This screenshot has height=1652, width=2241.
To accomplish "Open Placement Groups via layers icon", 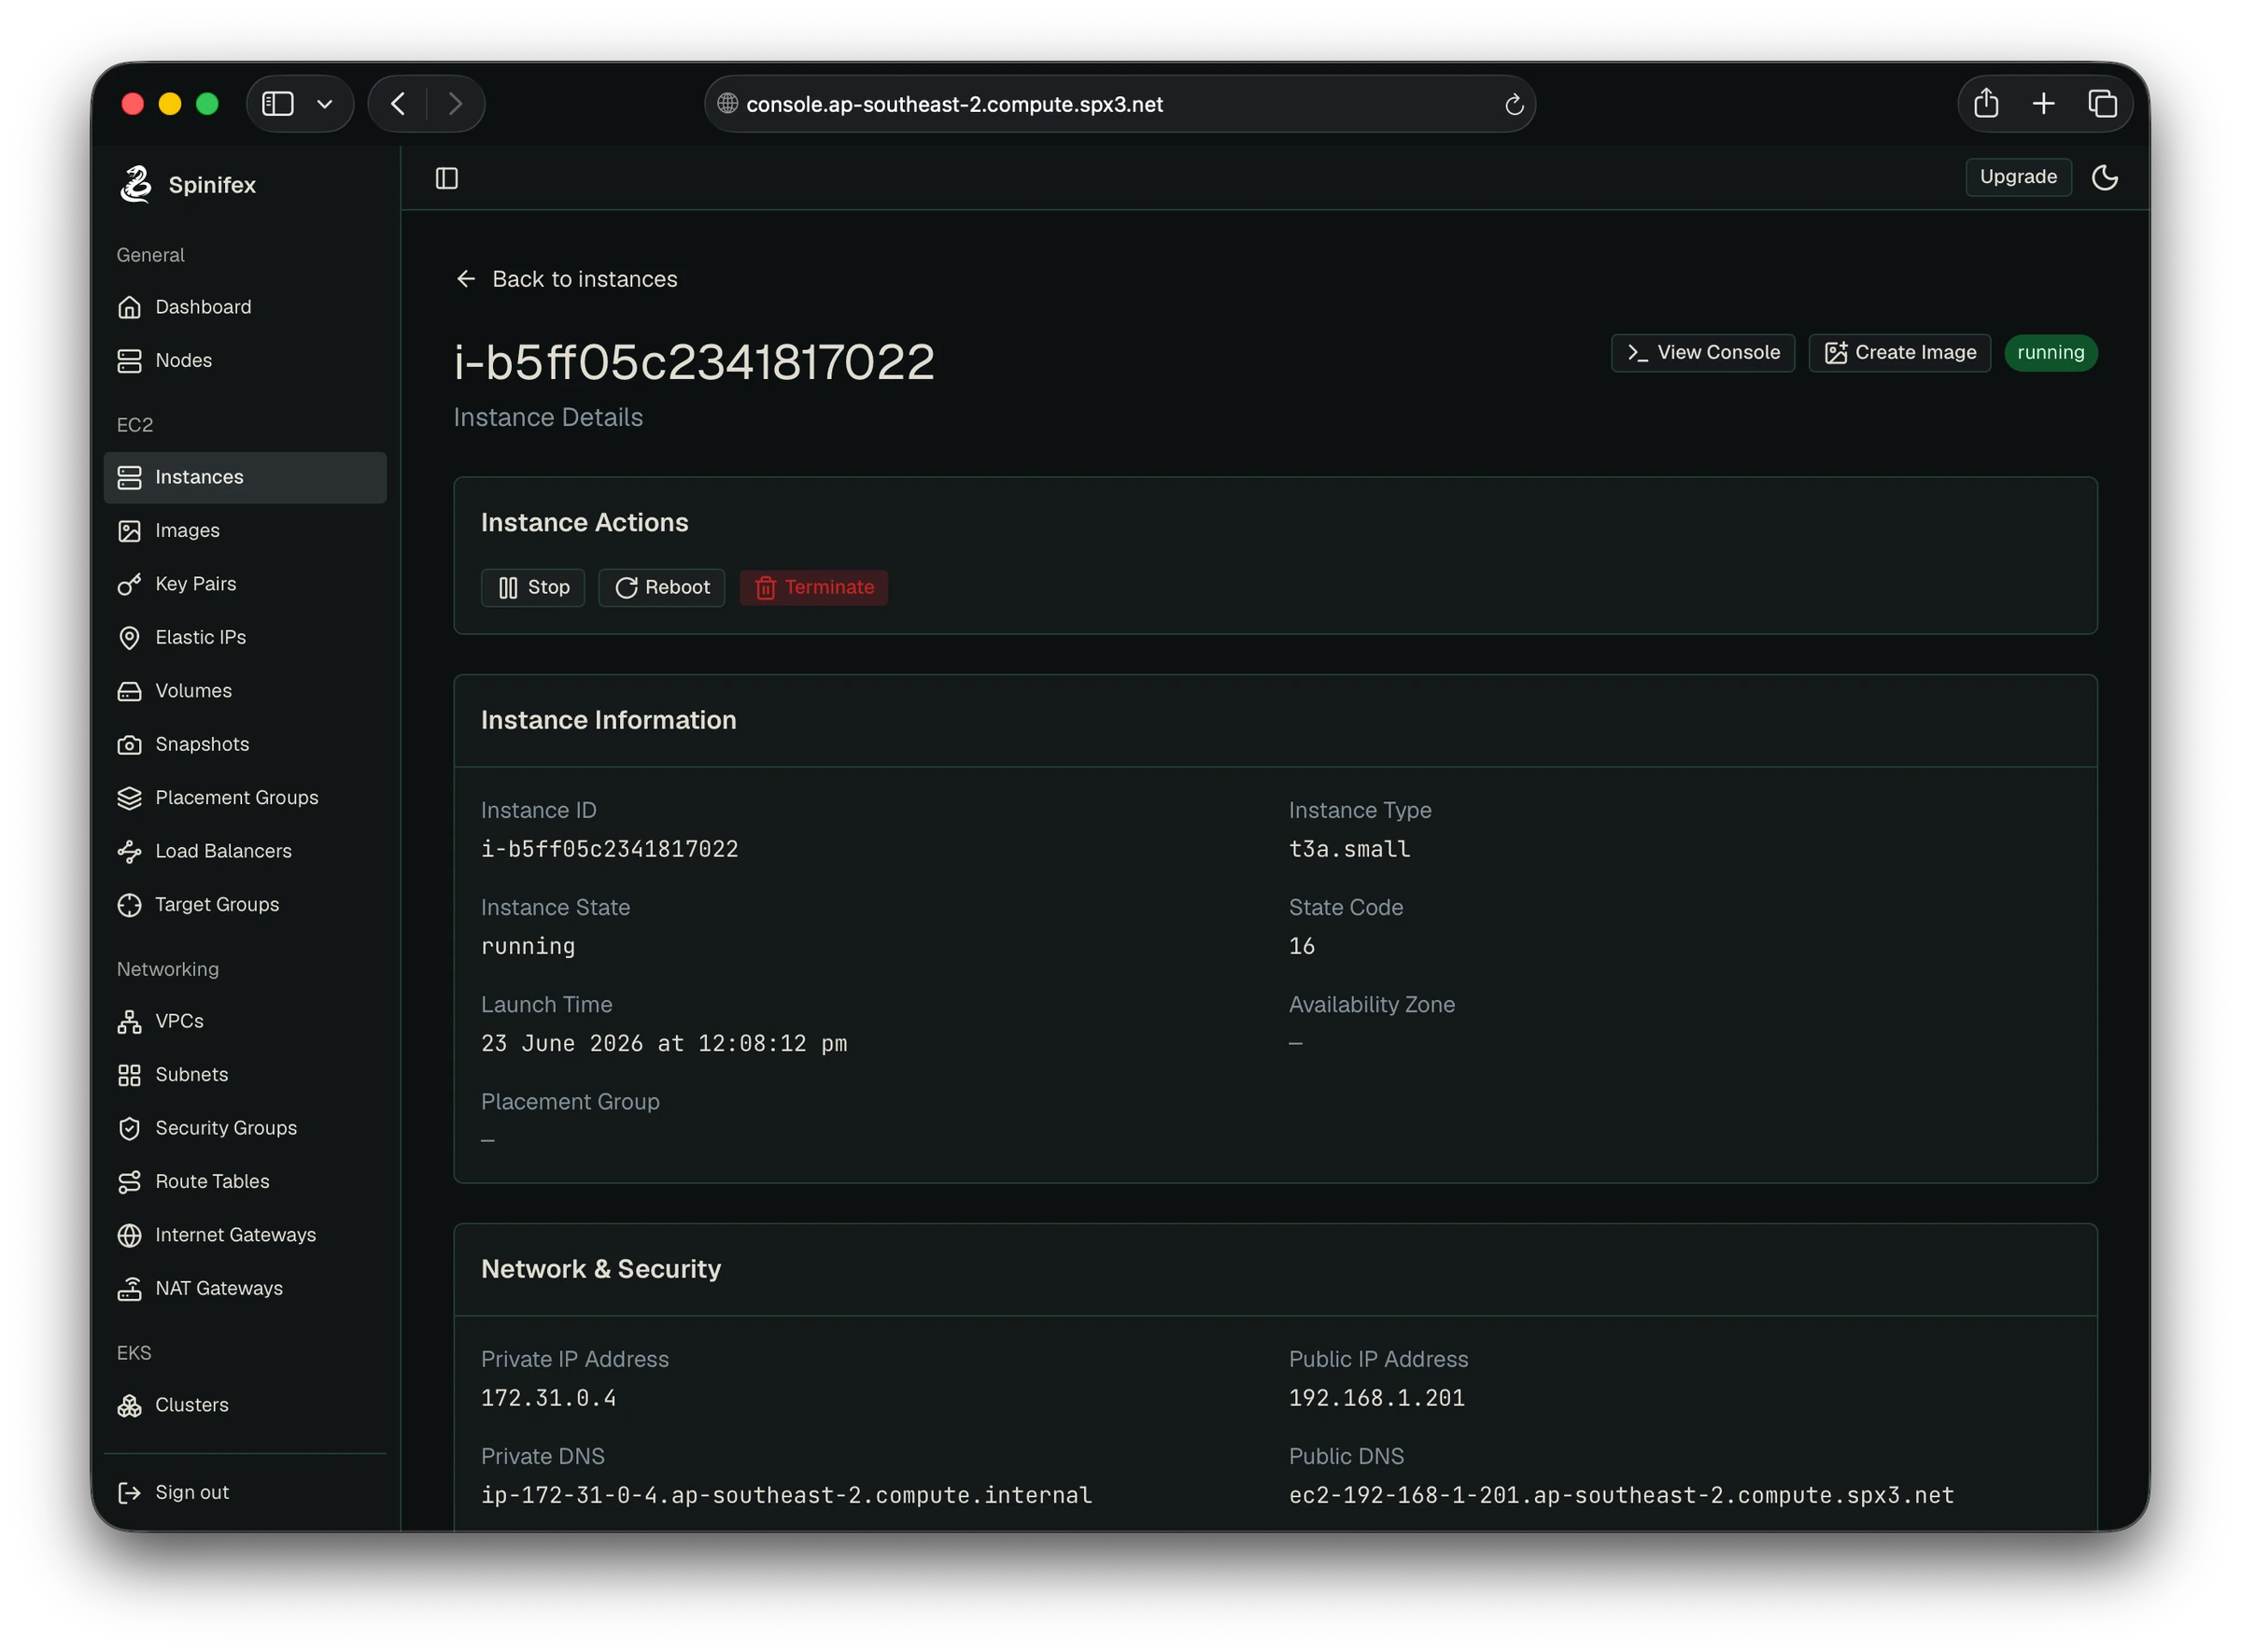I will (x=129, y=798).
